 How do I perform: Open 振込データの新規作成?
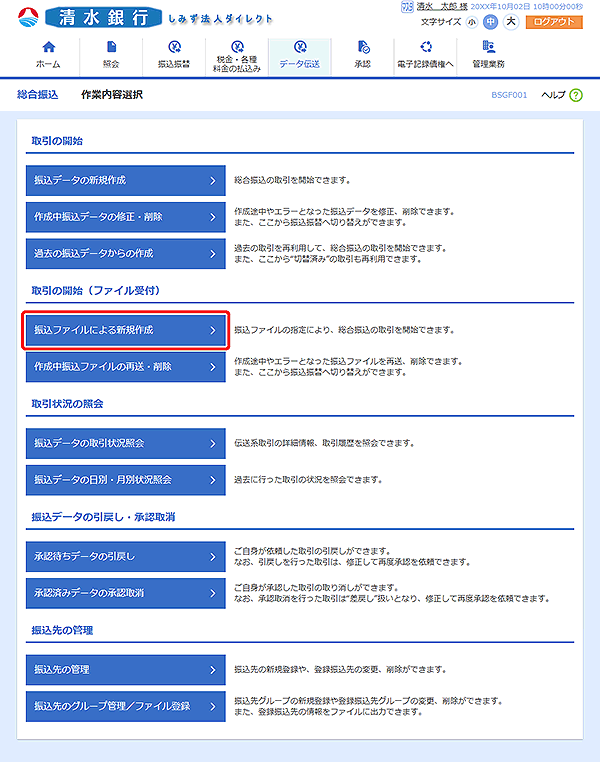125,181
